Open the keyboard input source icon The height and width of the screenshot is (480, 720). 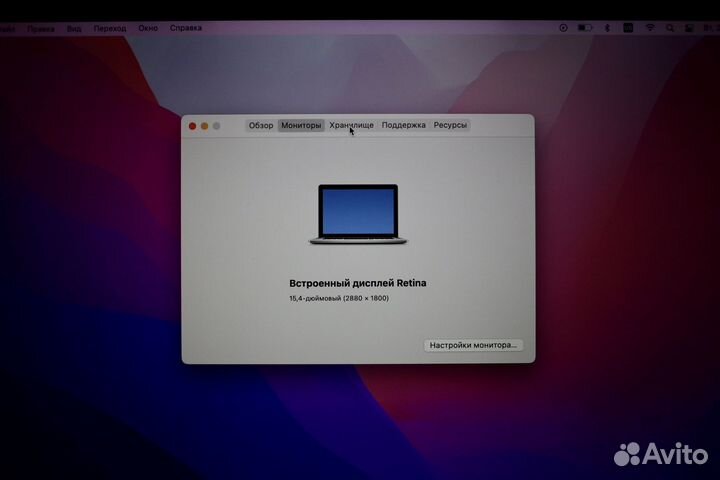coord(628,28)
